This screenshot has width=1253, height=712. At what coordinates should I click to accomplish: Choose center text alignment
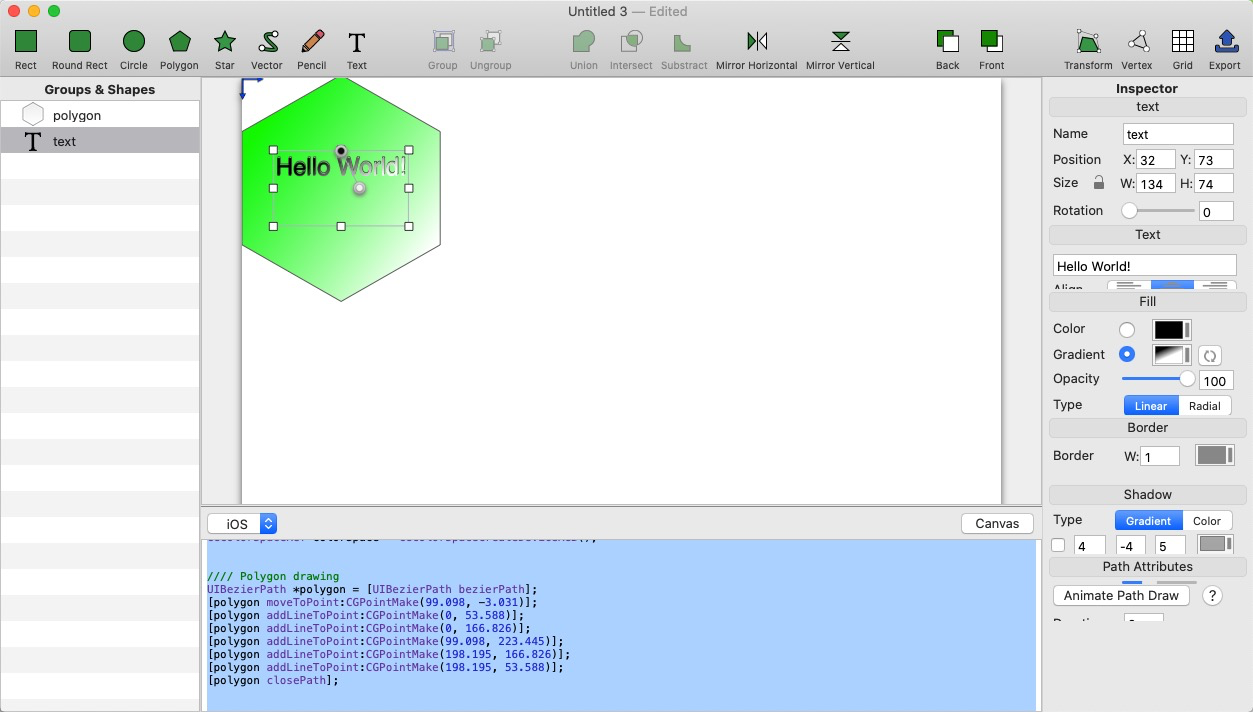tap(1171, 286)
